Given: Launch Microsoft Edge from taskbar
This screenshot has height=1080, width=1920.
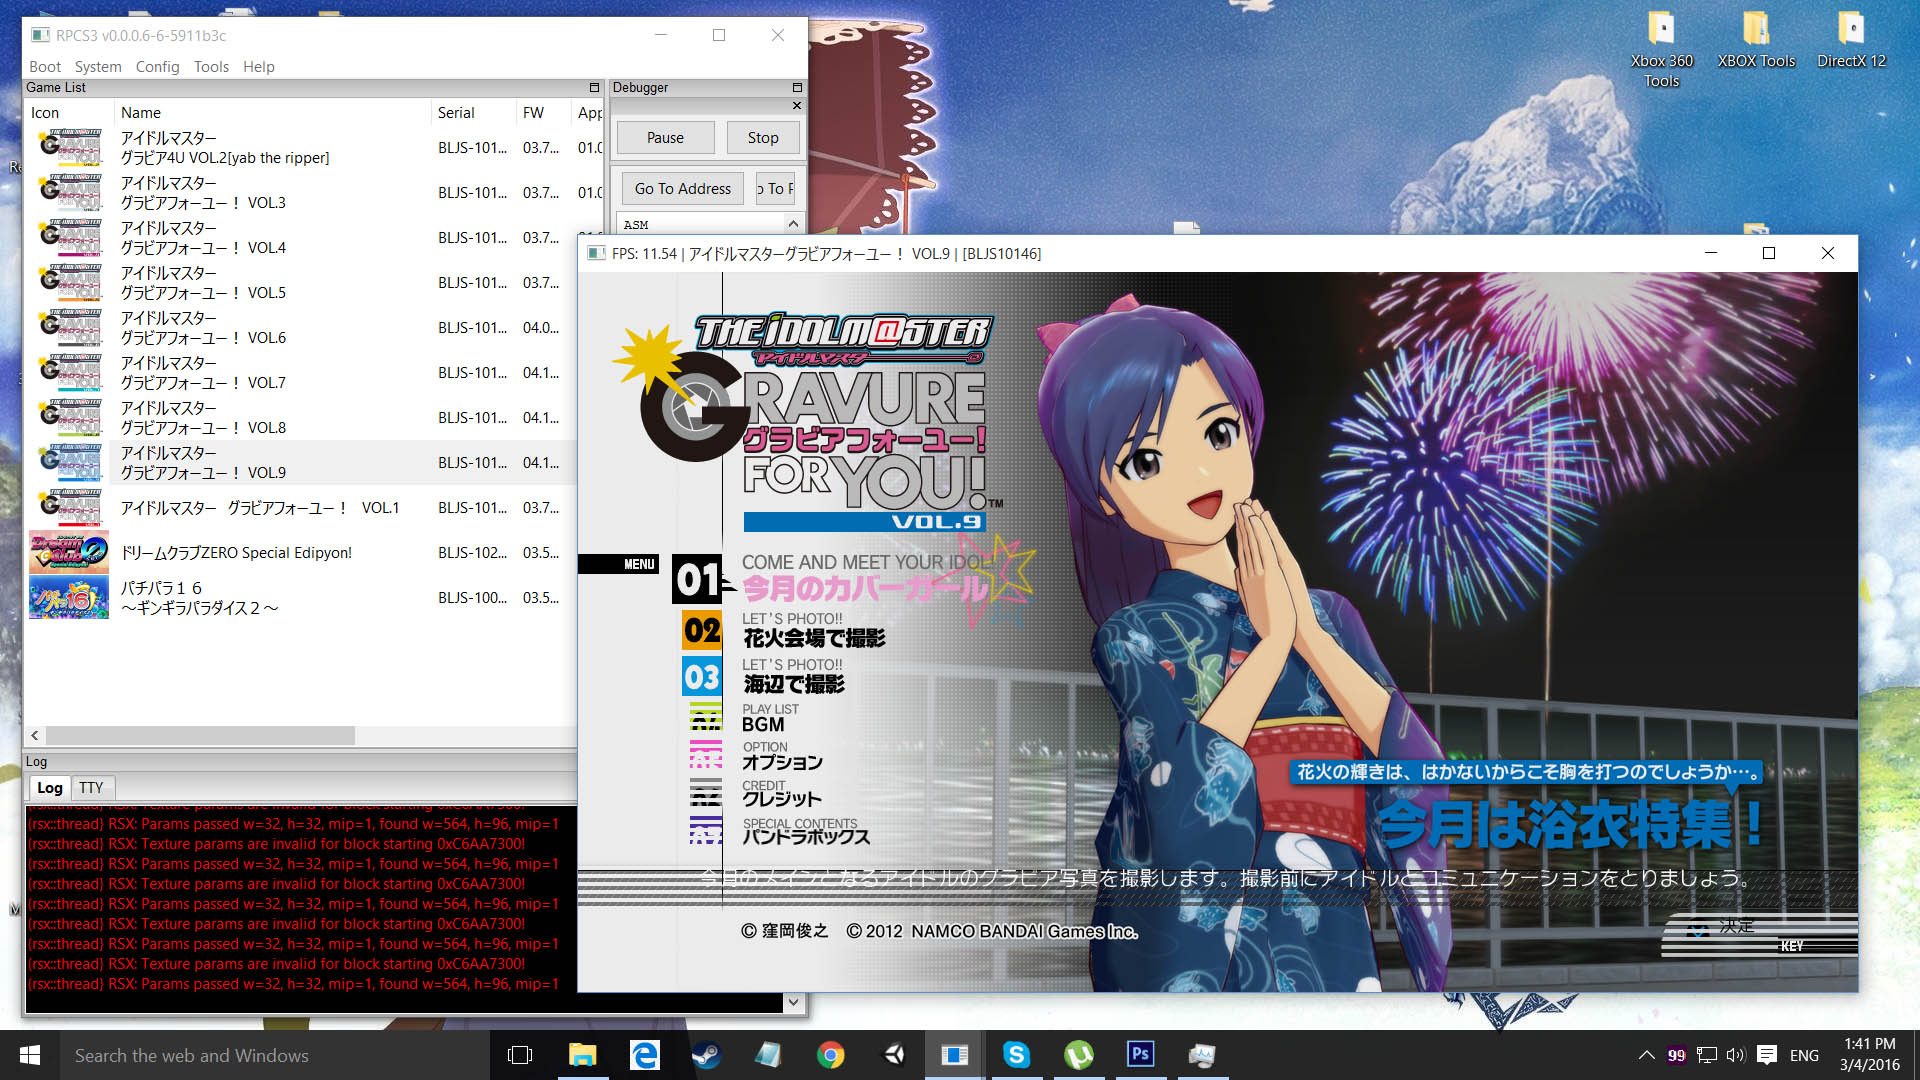Looking at the screenshot, I should tap(644, 1055).
